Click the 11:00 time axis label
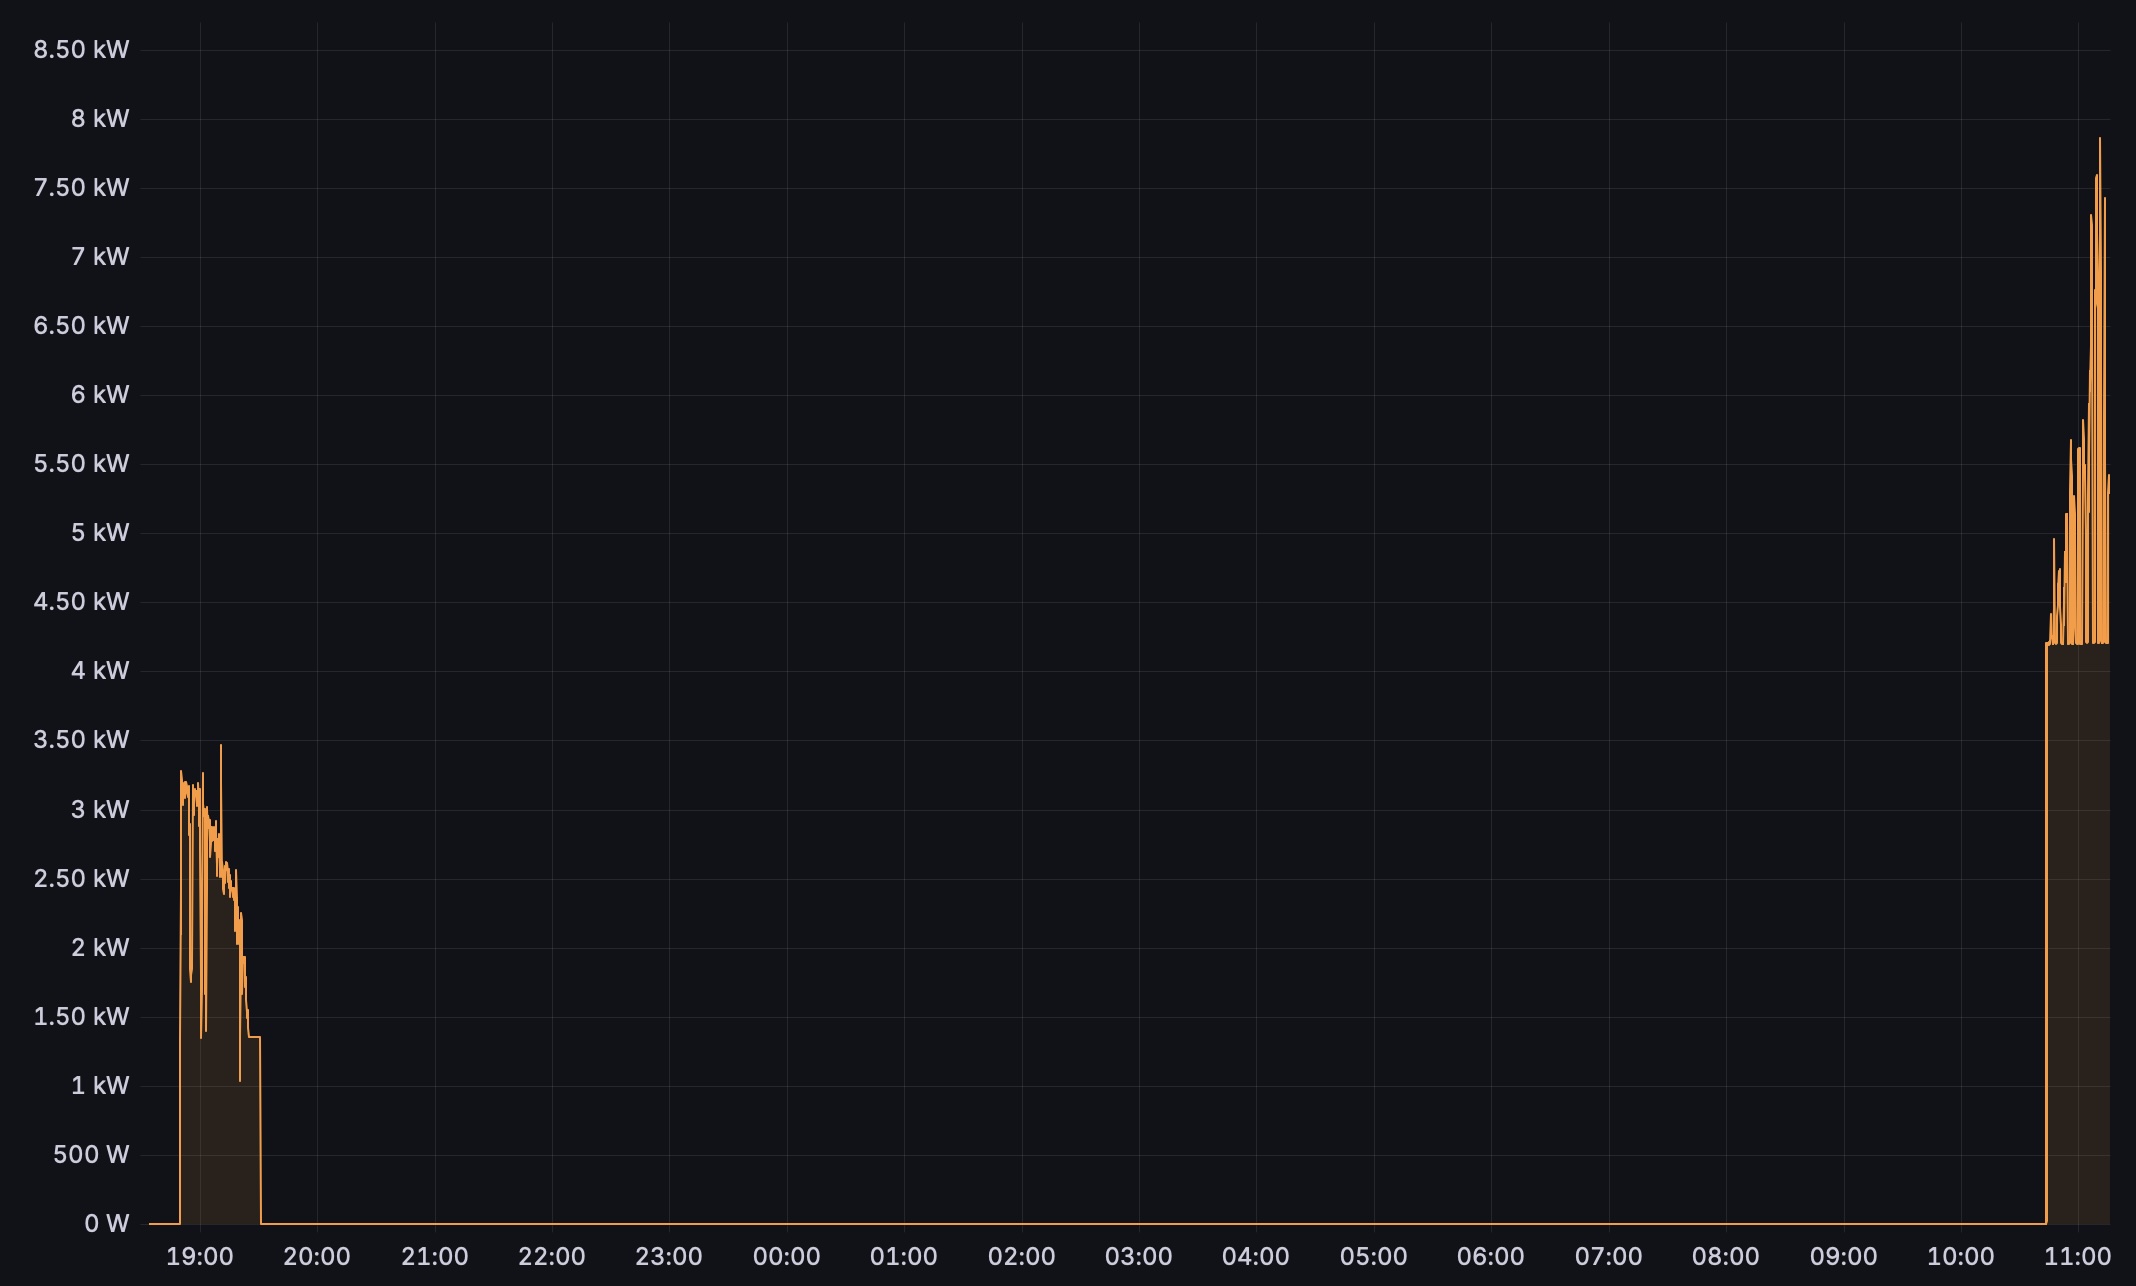 point(2077,1256)
